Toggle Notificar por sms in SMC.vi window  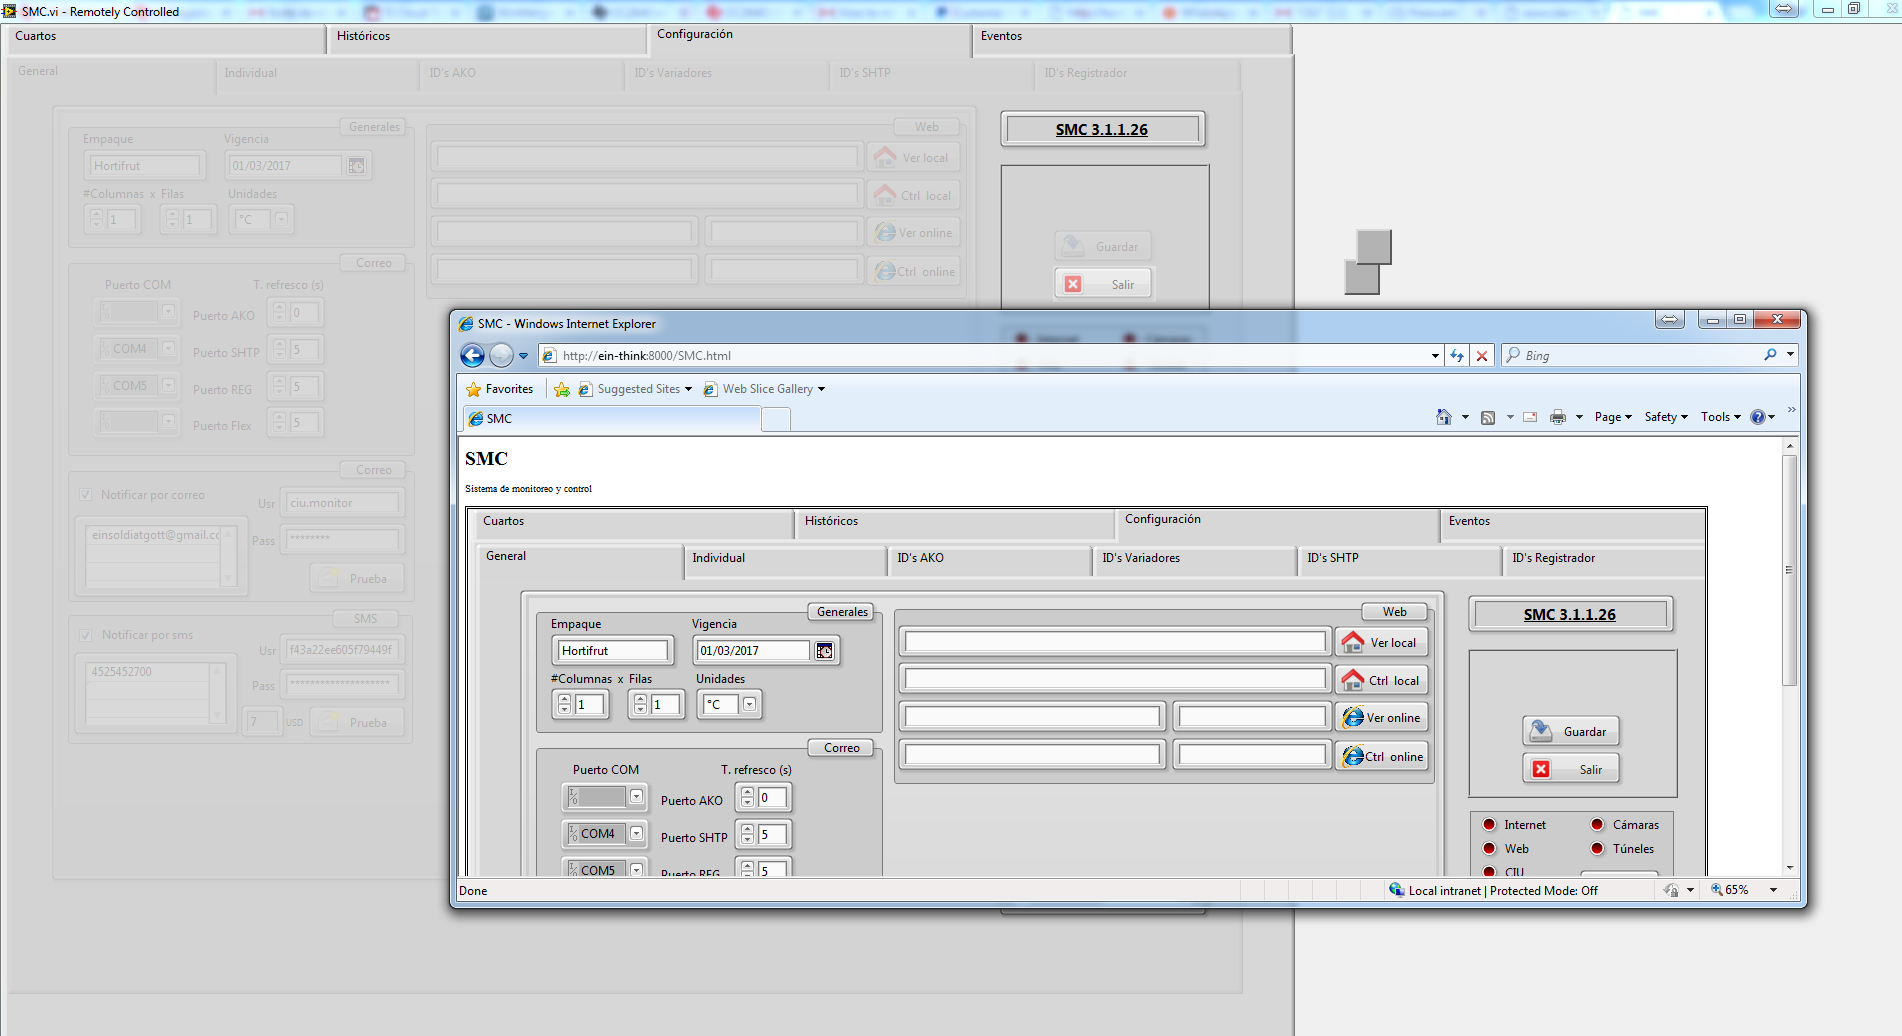pos(86,635)
